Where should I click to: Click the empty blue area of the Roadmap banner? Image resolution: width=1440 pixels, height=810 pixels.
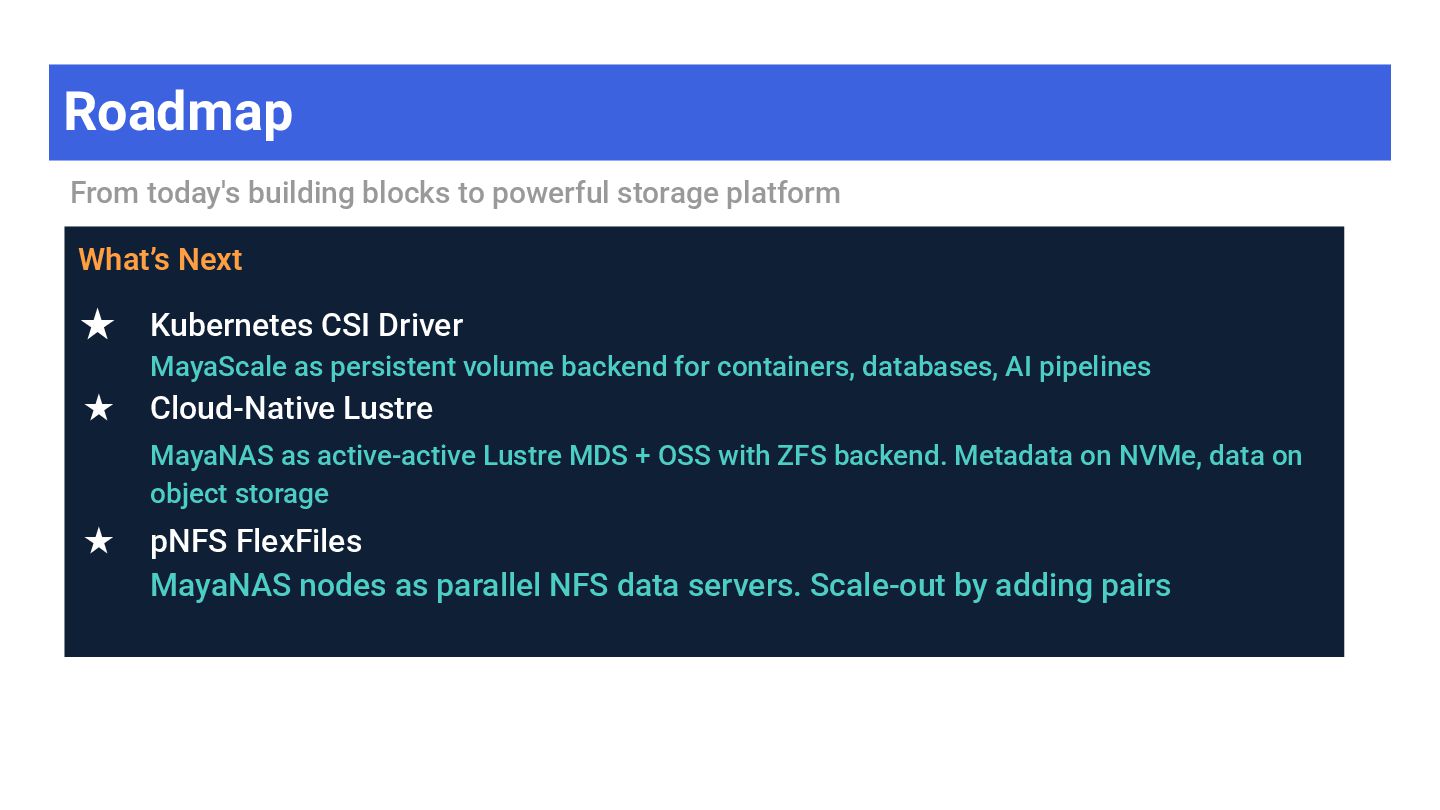point(840,112)
